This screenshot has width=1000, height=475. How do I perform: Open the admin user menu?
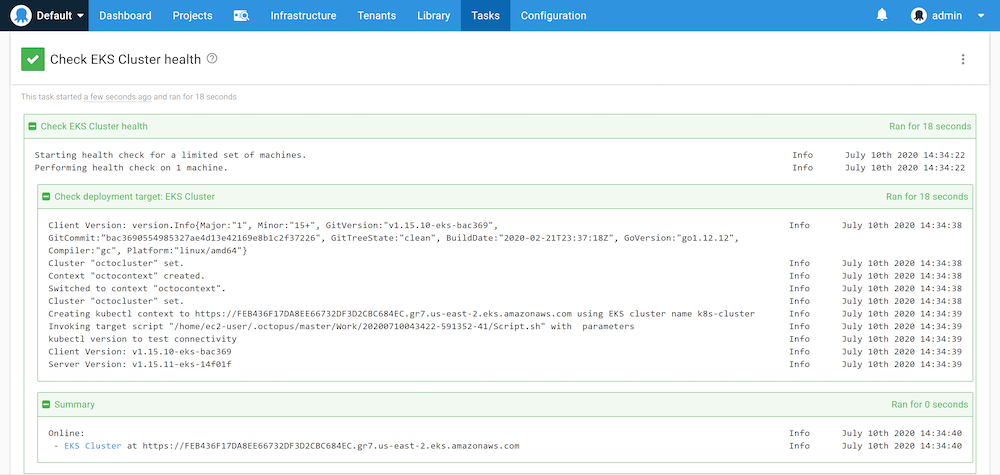coord(946,16)
